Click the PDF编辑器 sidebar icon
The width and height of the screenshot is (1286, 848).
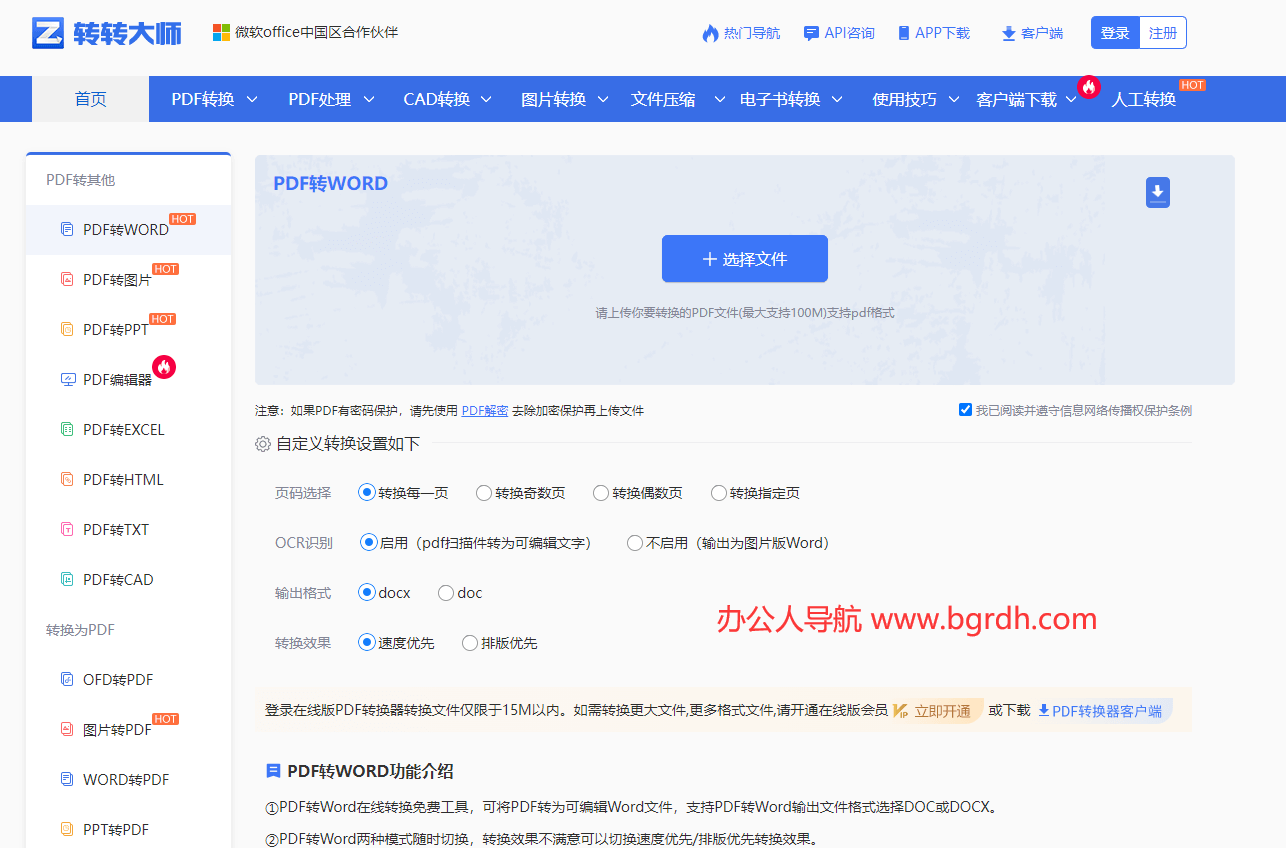tap(67, 379)
